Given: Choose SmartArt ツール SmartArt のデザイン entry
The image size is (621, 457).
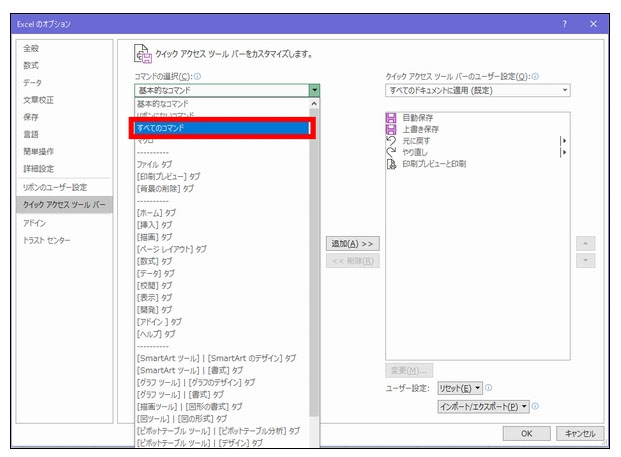Looking at the screenshot, I should [x=222, y=358].
